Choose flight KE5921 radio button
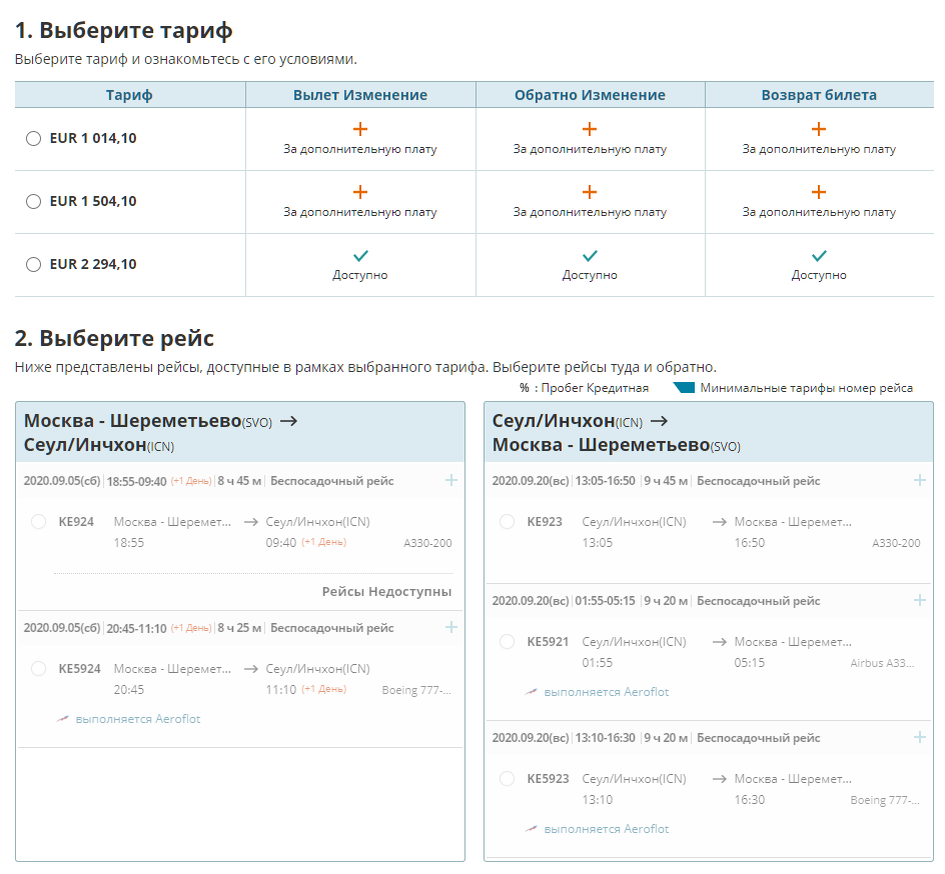The height and width of the screenshot is (874, 945). [507, 642]
